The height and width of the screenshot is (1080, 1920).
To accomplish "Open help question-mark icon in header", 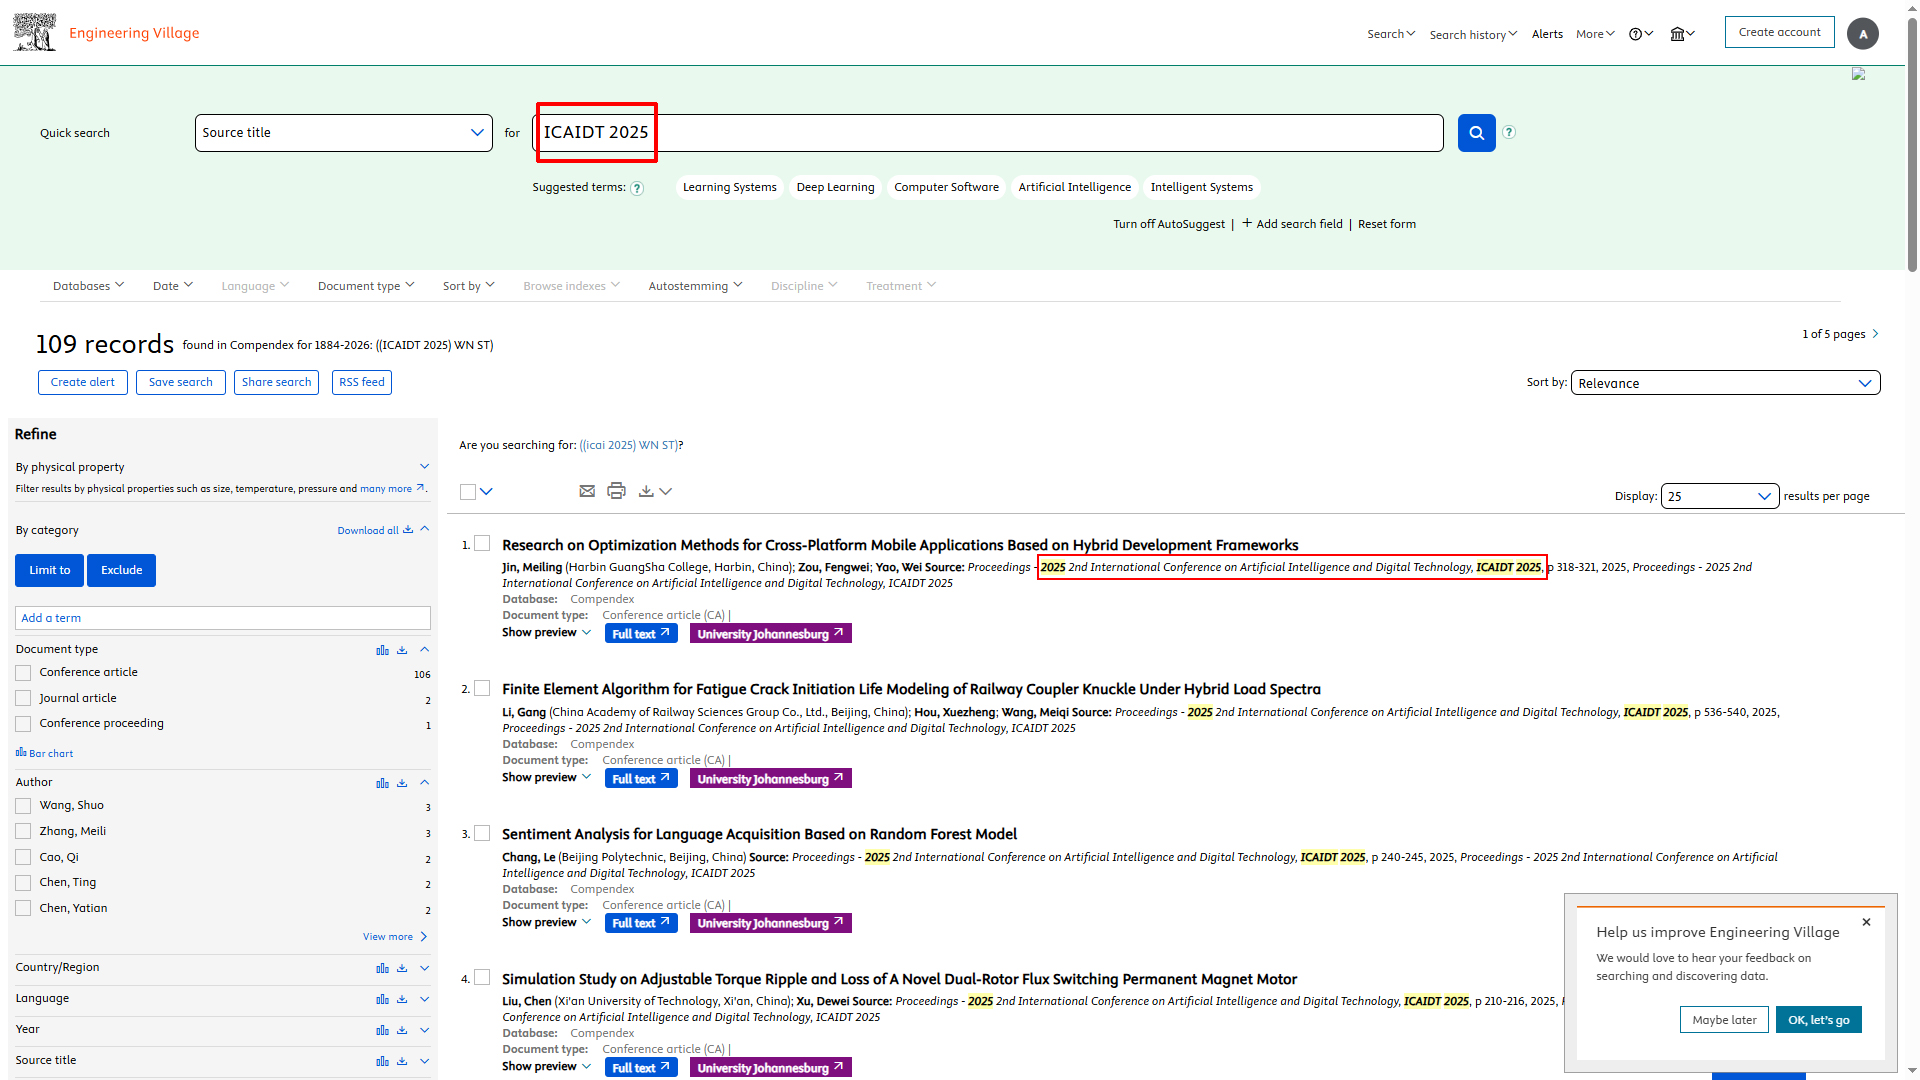I will (x=1636, y=34).
